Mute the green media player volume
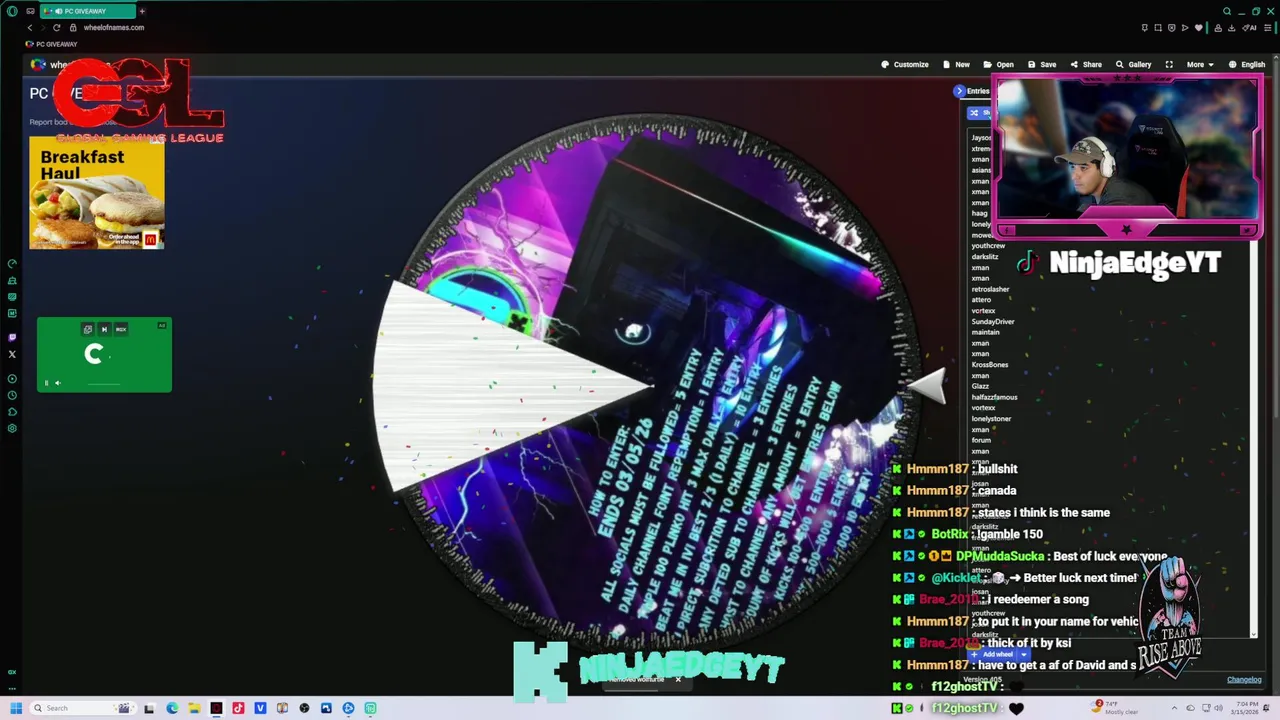The height and width of the screenshot is (720, 1280). [x=57, y=383]
